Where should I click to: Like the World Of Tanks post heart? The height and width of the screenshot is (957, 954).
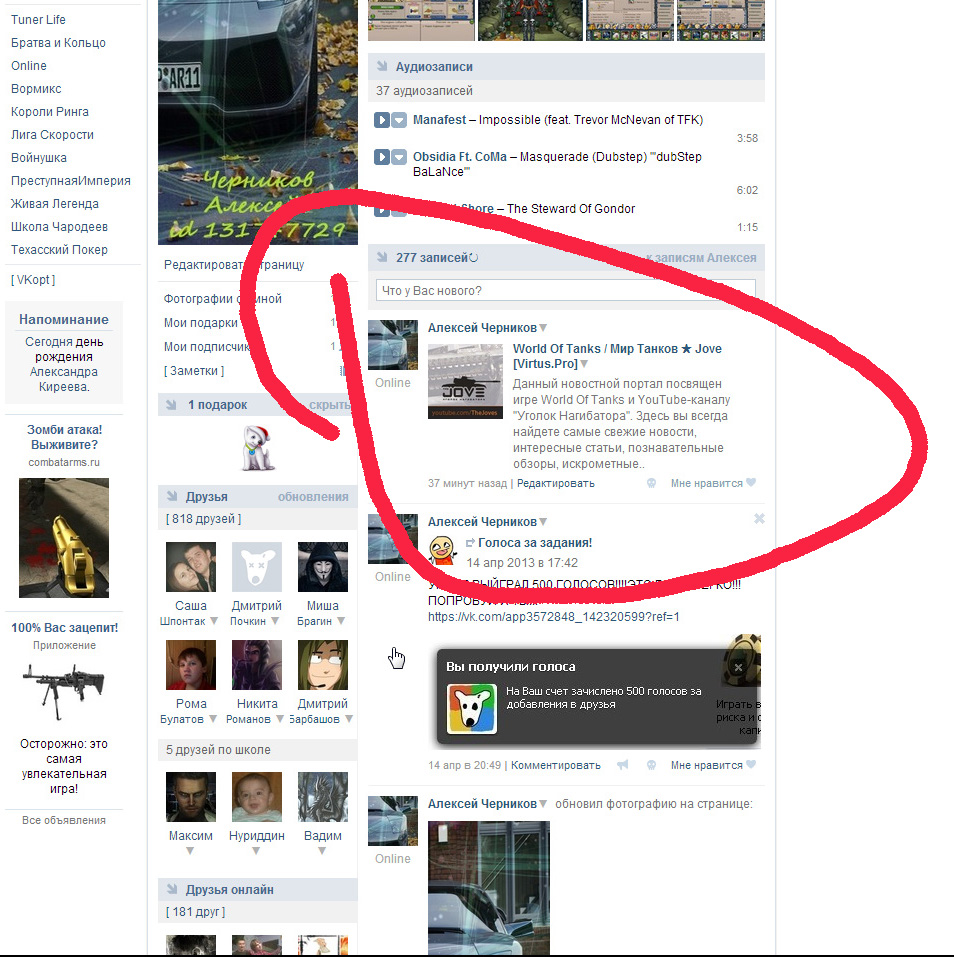pyautogui.click(x=751, y=483)
